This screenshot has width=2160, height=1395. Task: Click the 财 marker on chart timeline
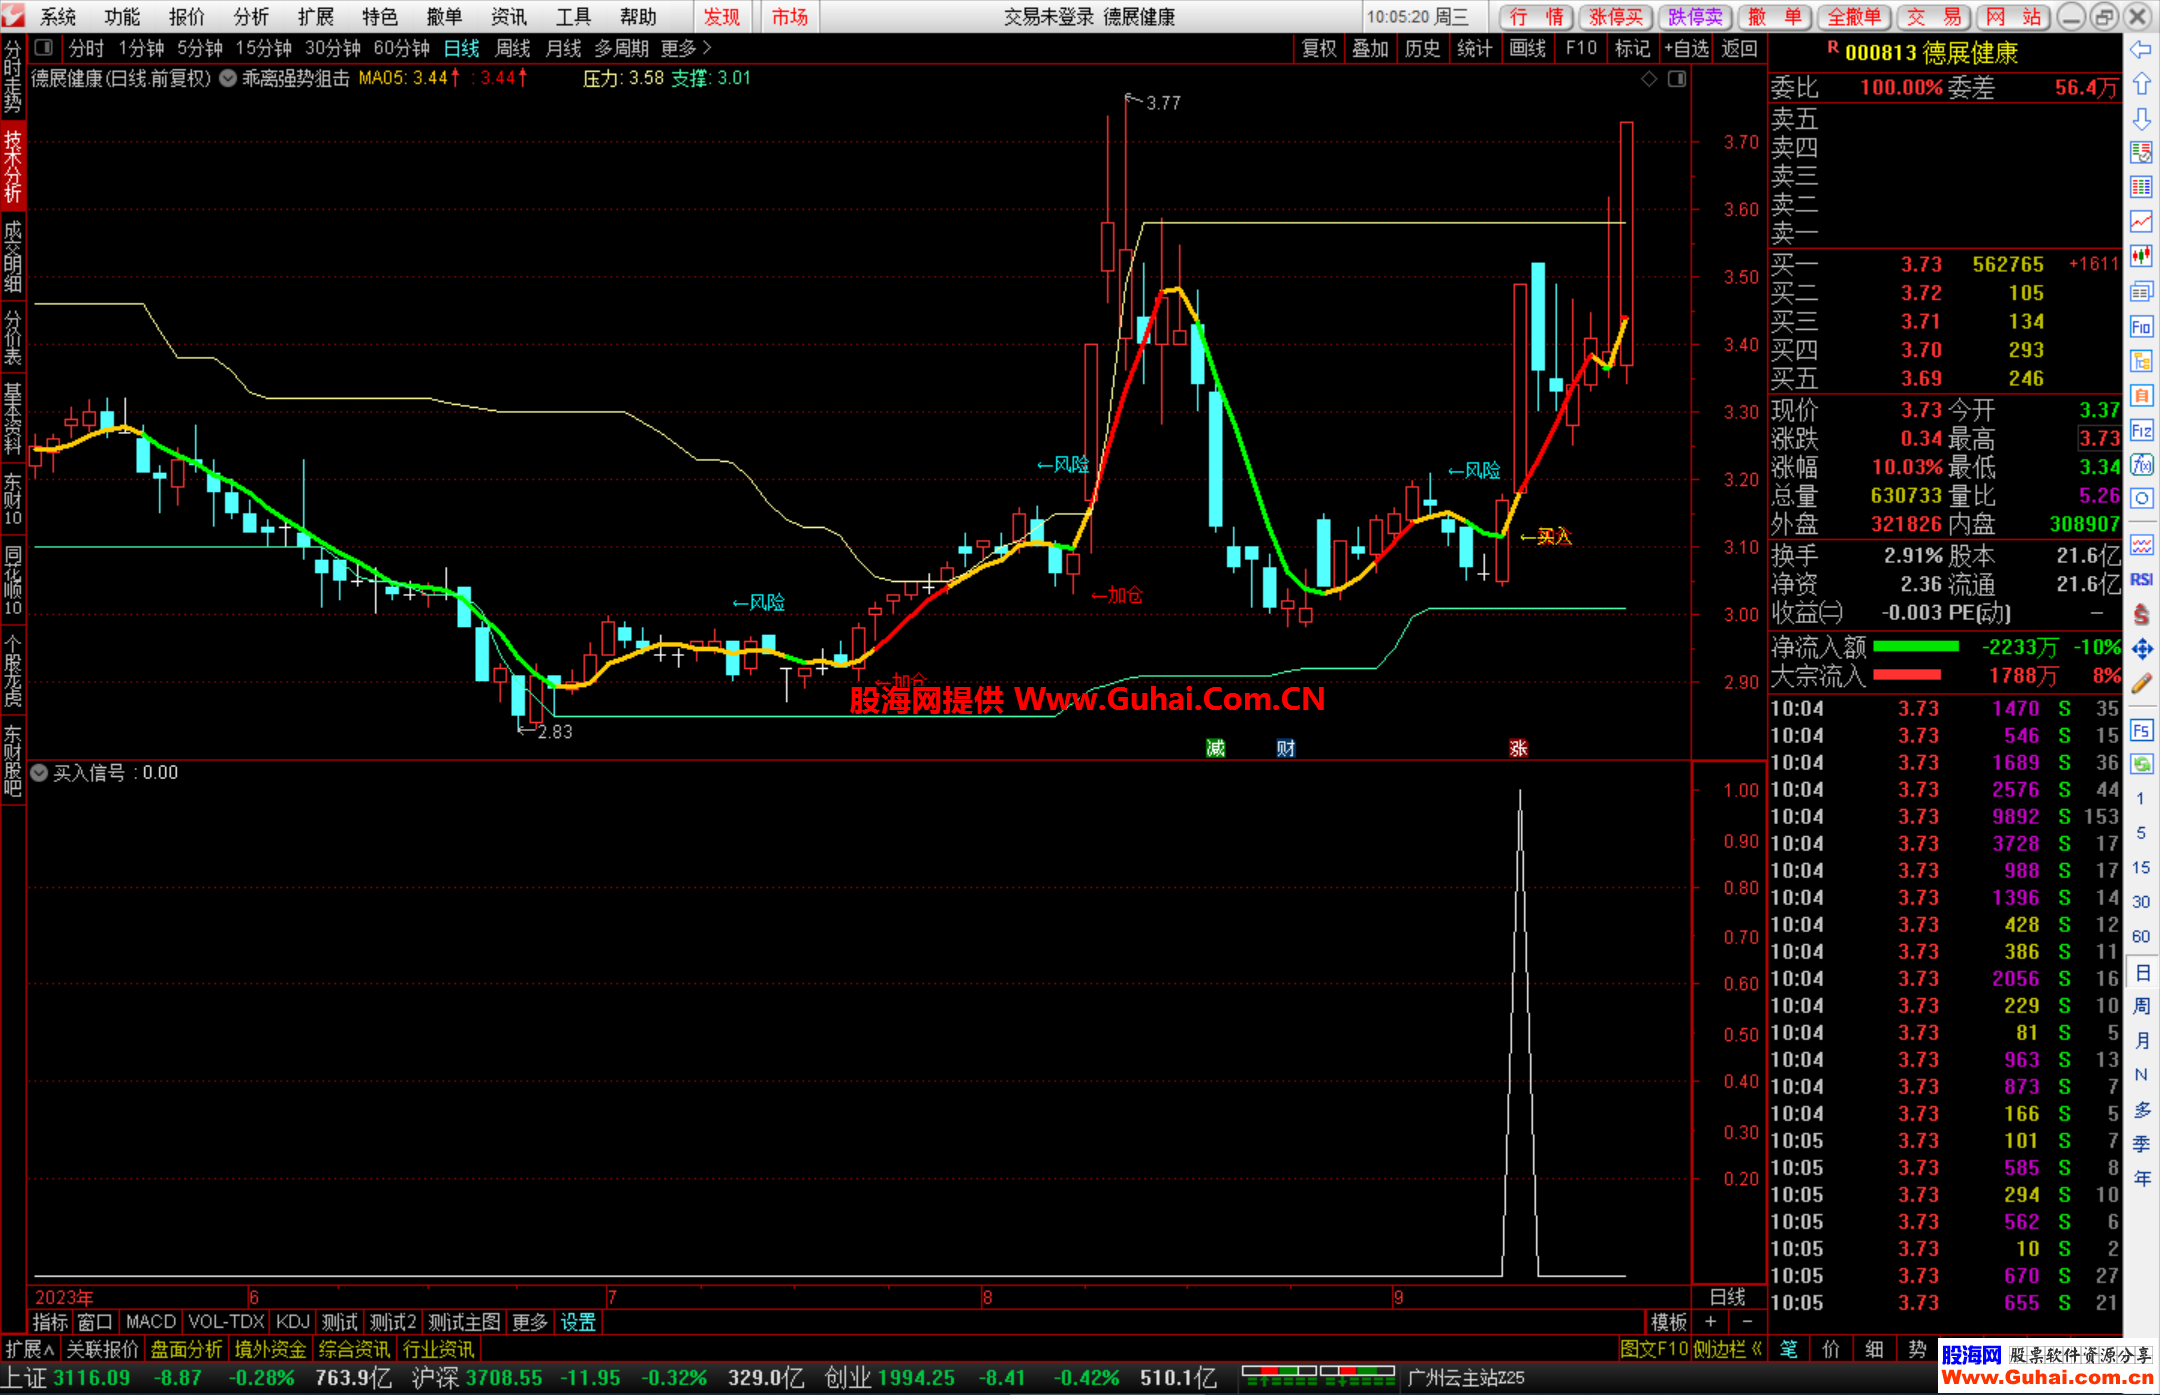[x=1285, y=748]
